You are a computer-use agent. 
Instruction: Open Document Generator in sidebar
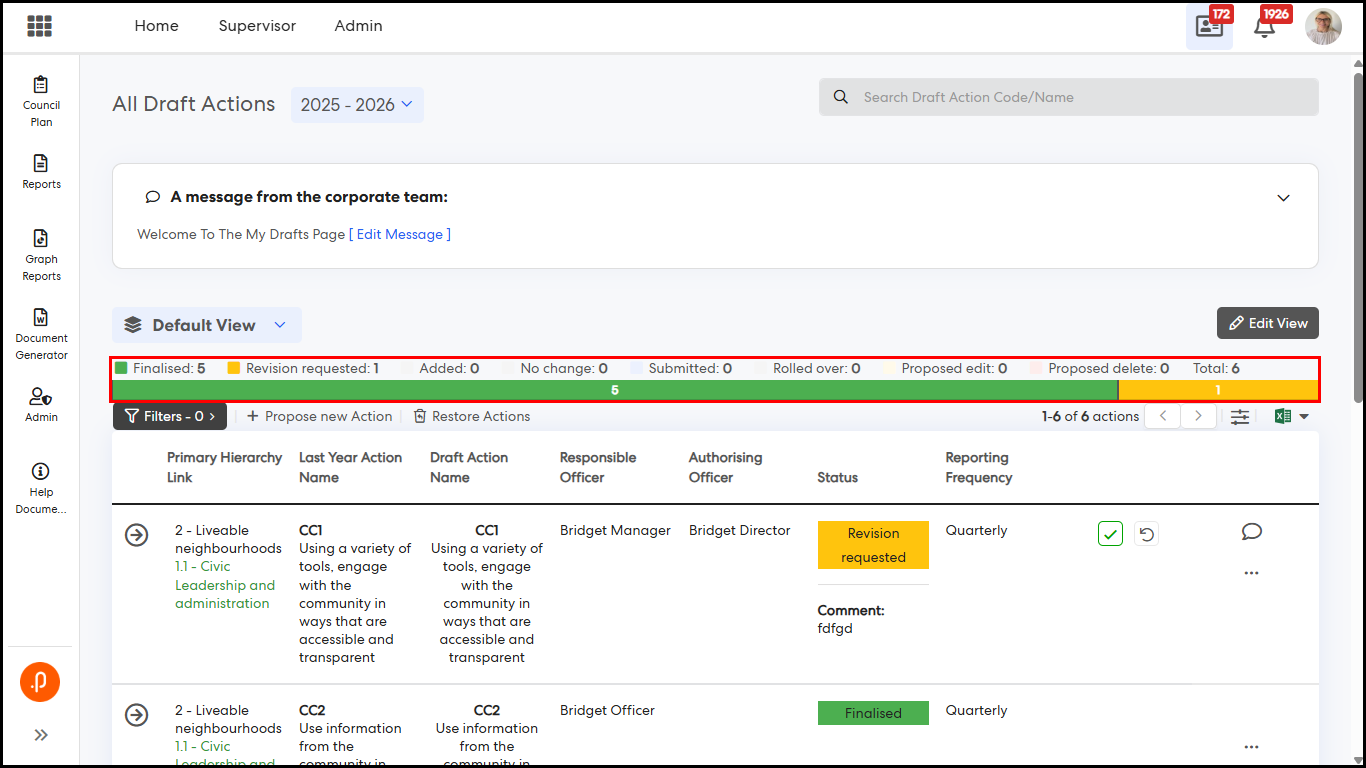pos(41,334)
